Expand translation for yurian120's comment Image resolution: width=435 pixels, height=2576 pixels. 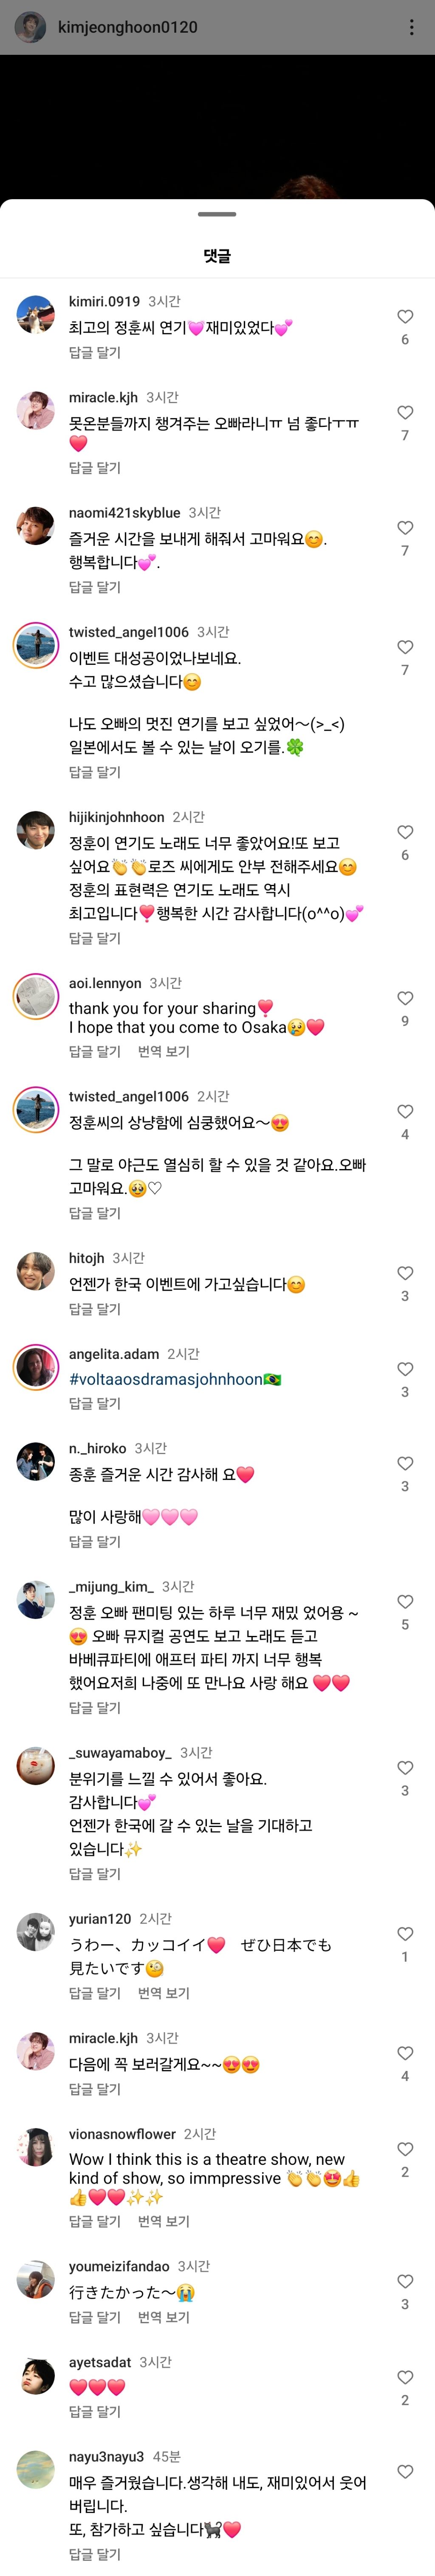click(x=163, y=1993)
